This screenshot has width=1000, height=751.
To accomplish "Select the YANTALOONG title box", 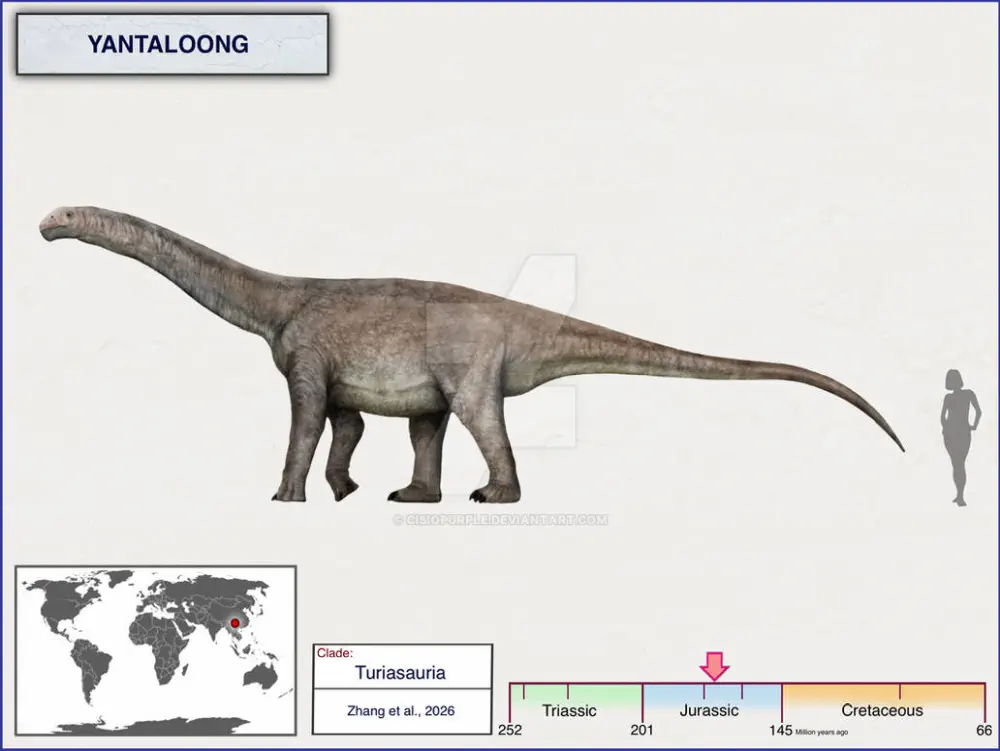I will 172,44.
